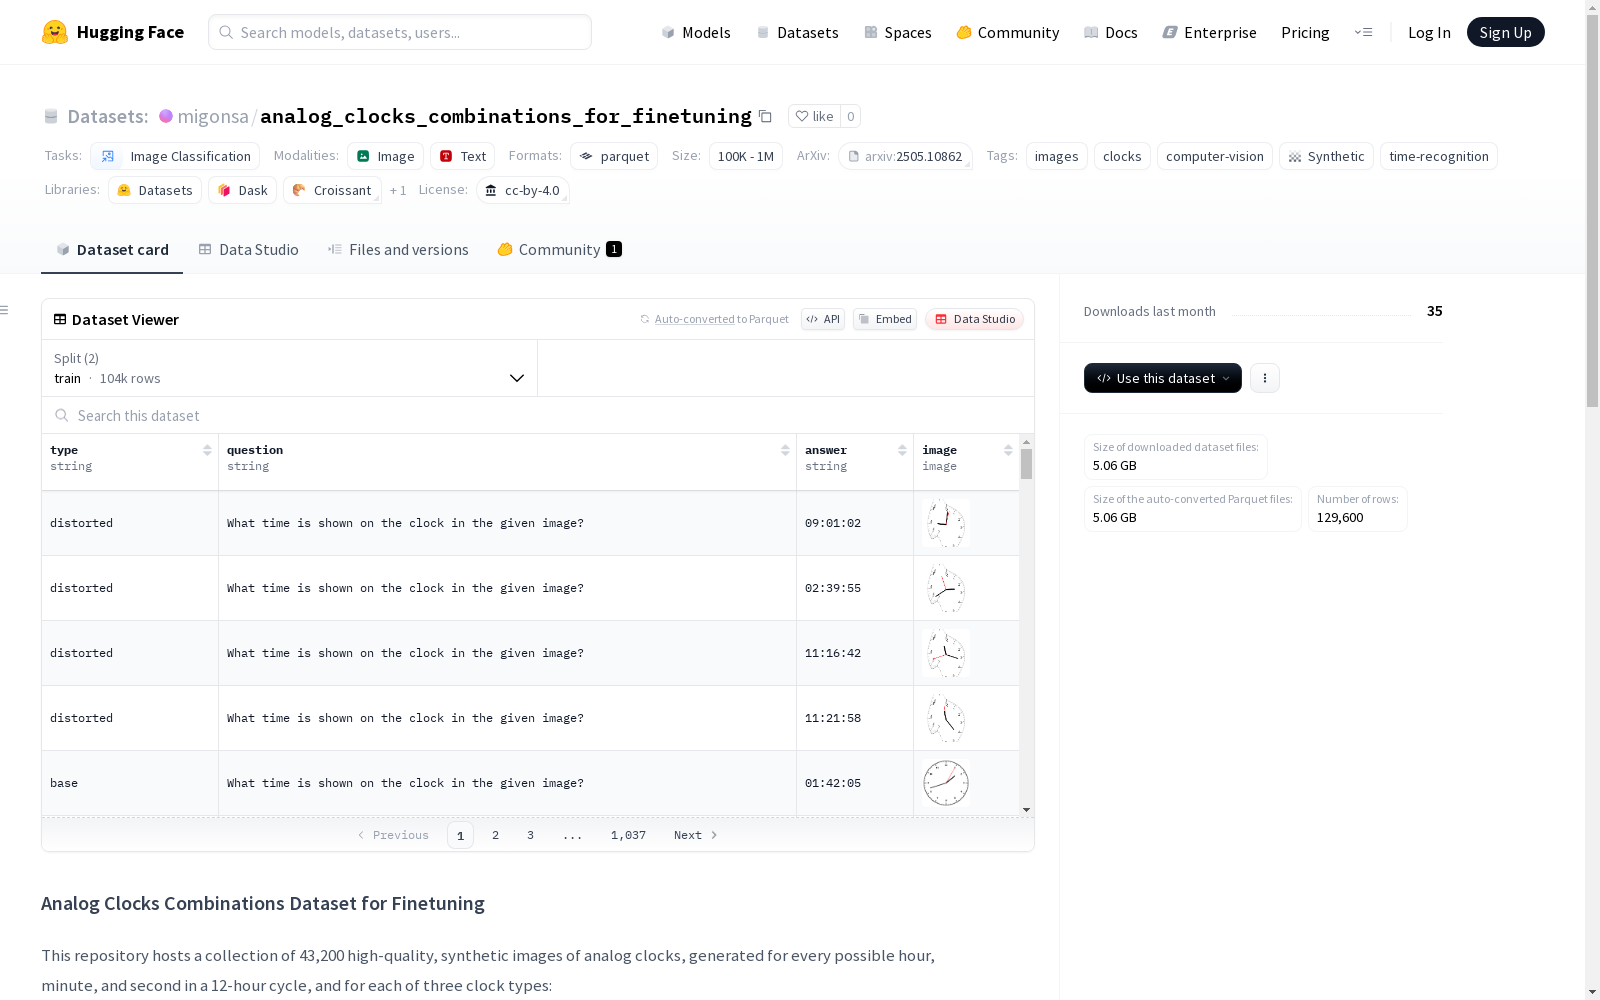The width and height of the screenshot is (1600, 1000).
Task: Open Community in the top navigation
Action: point(1008,32)
